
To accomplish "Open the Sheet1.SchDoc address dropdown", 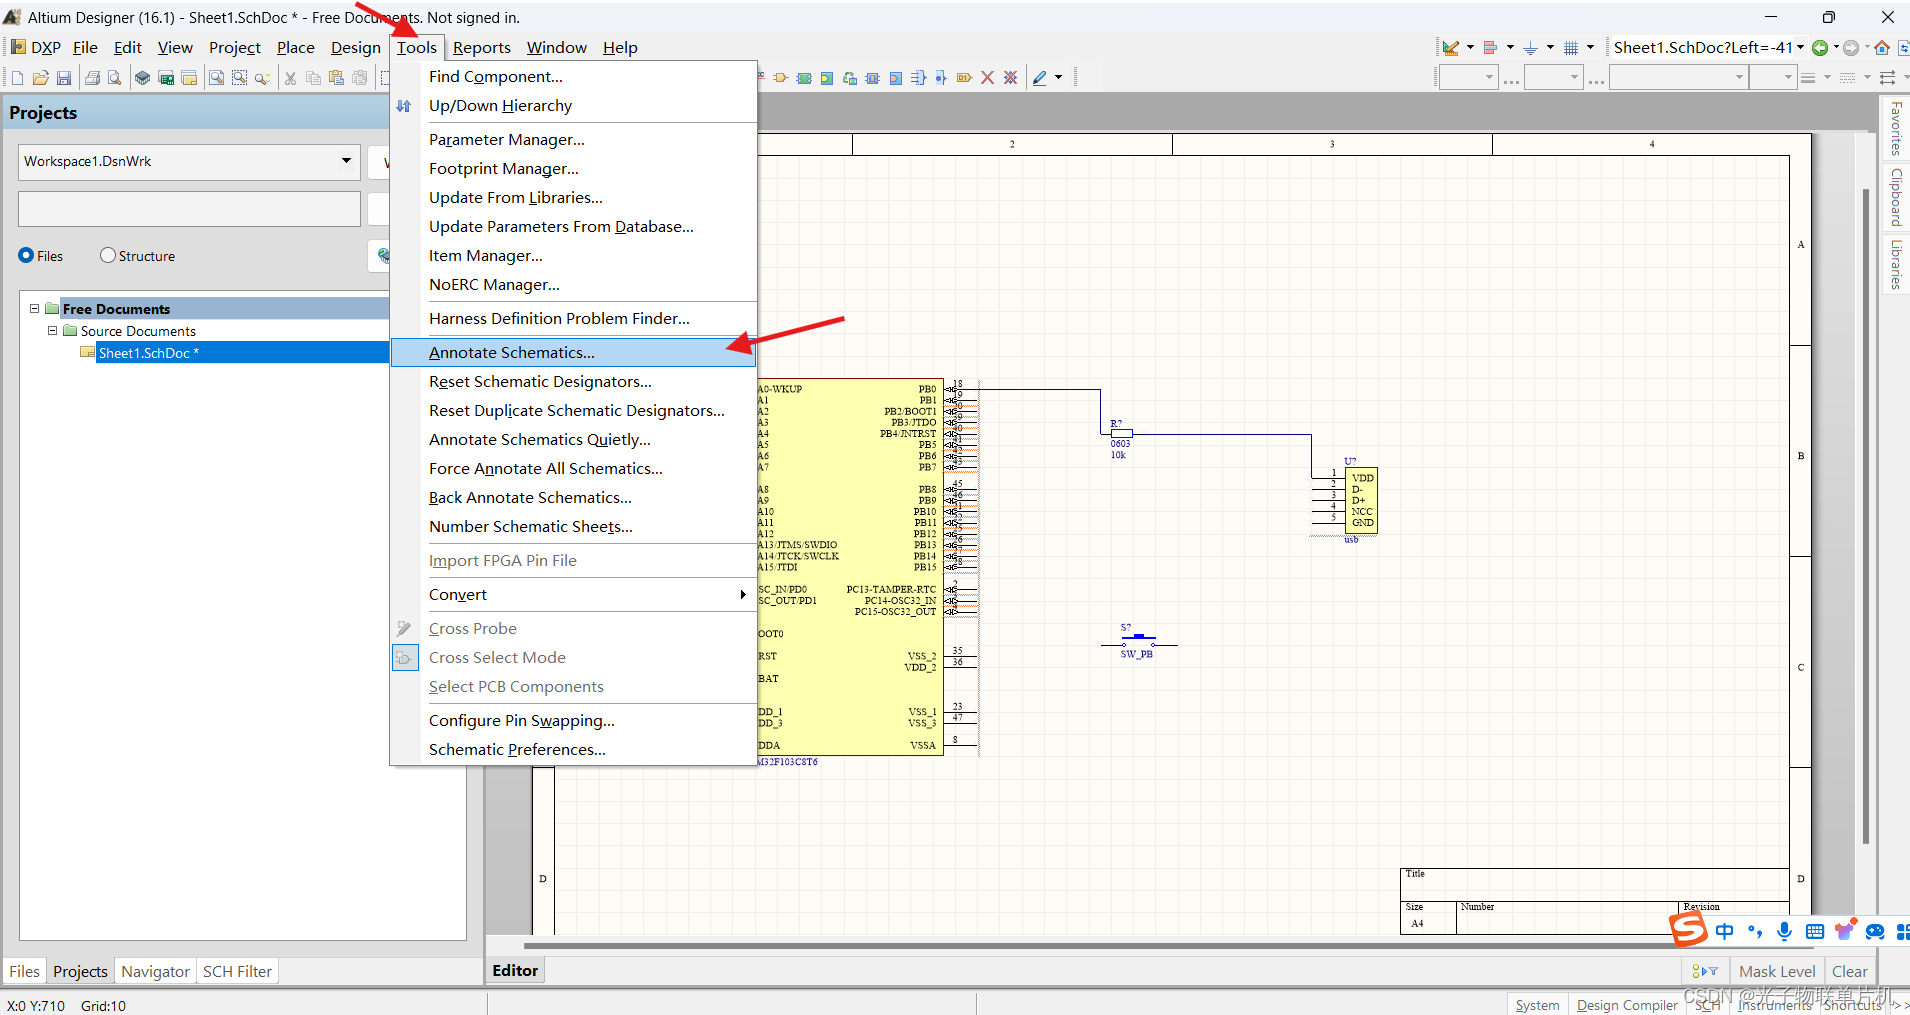I will coord(1801,47).
